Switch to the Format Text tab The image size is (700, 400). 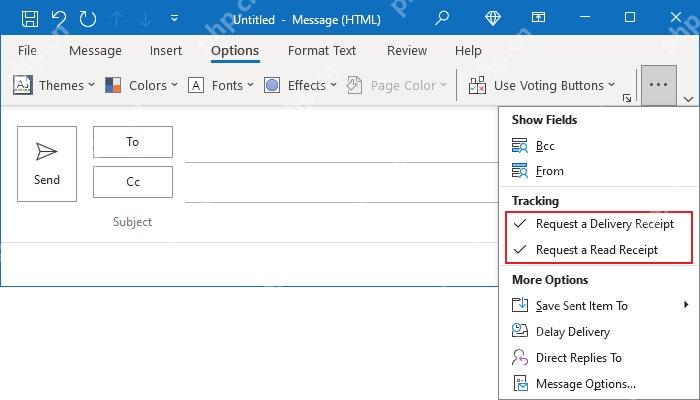pyautogui.click(x=322, y=50)
